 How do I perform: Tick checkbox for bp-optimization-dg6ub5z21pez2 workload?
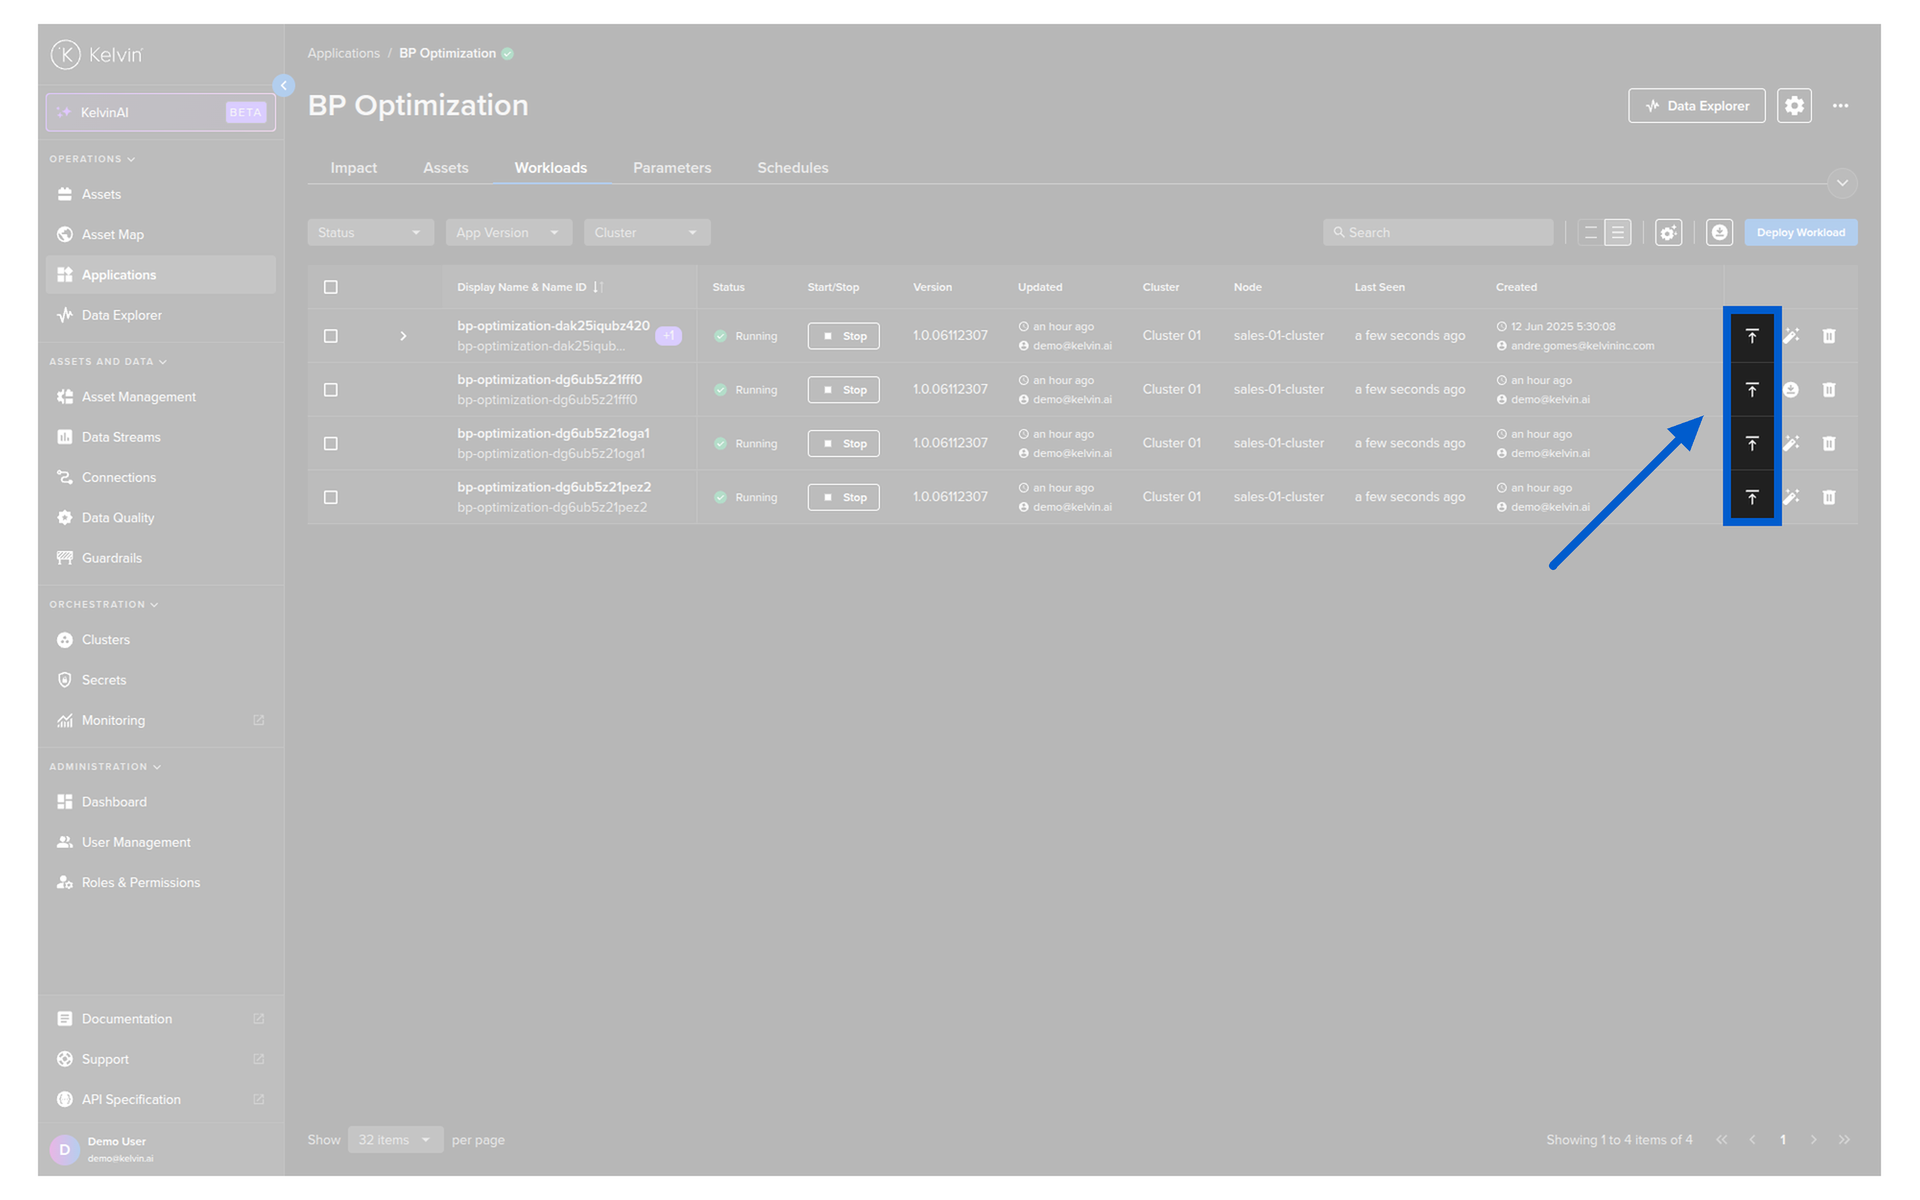(331, 498)
